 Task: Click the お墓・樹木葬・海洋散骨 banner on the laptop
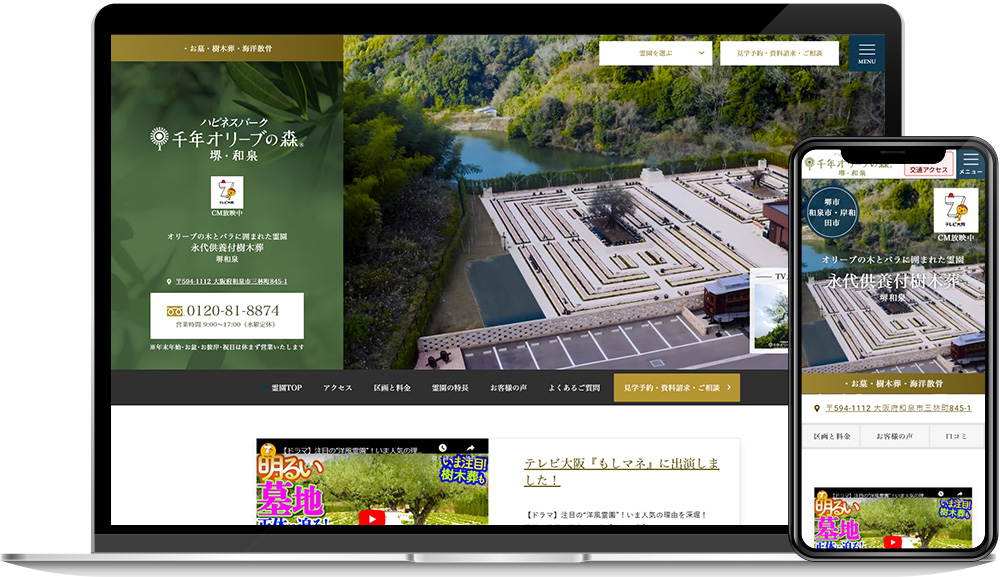[x=227, y=48]
